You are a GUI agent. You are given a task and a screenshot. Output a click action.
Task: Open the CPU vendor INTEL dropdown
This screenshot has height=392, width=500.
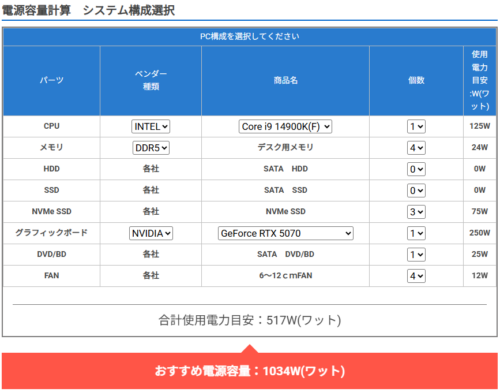pyautogui.click(x=151, y=127)
